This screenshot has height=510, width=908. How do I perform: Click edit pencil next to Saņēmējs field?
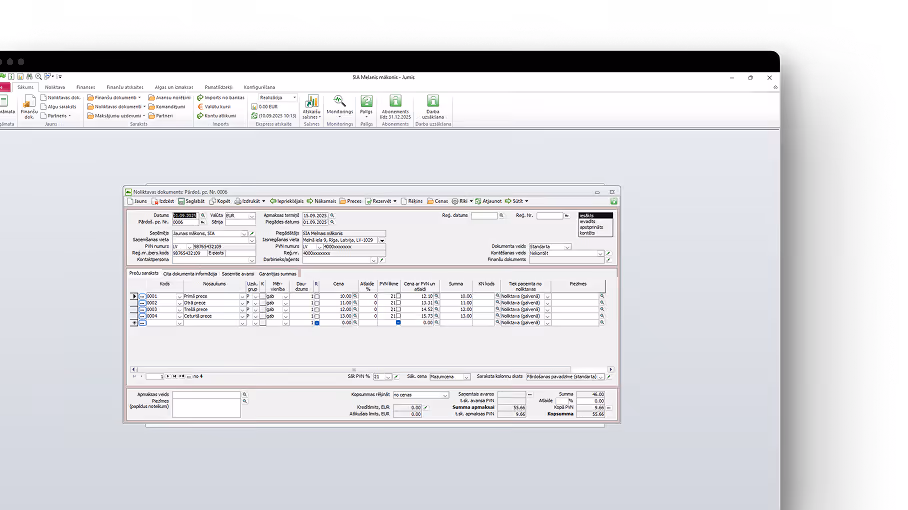(252, 233)
